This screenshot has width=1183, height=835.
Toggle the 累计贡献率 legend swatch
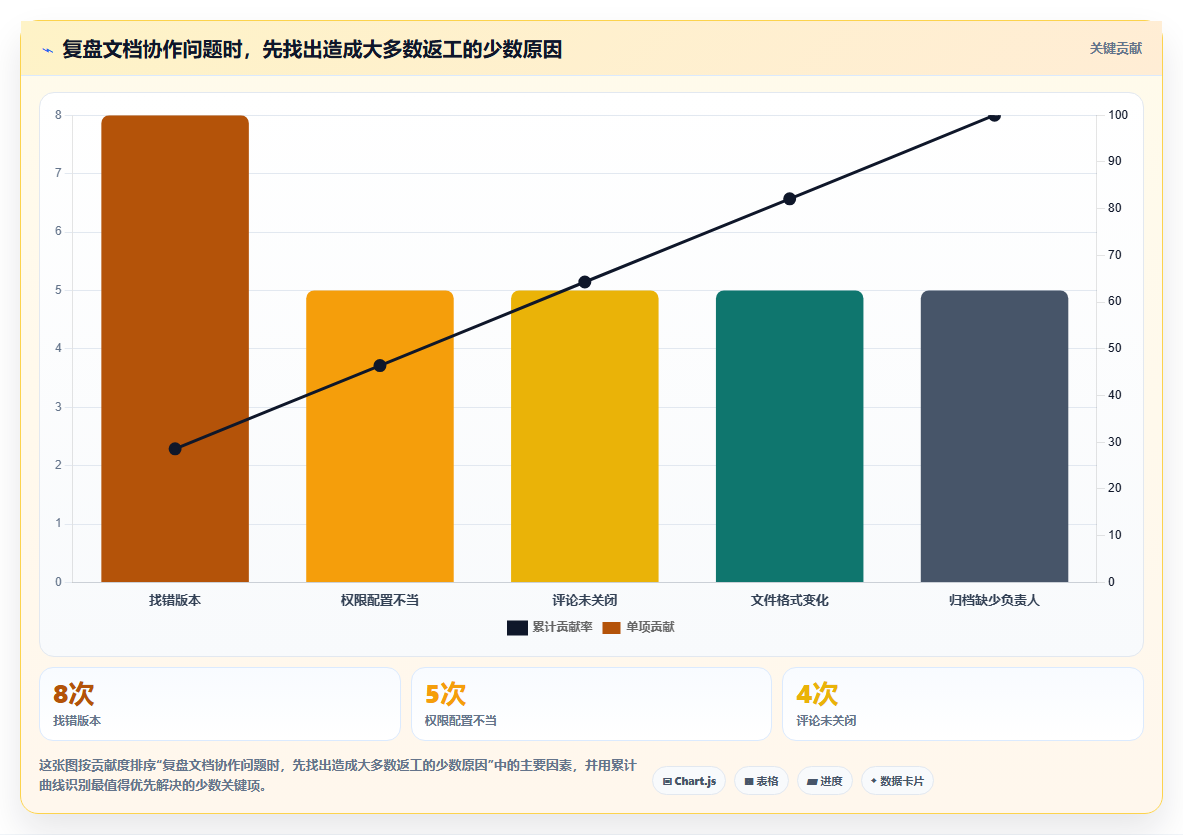click(x=517, y=628)
